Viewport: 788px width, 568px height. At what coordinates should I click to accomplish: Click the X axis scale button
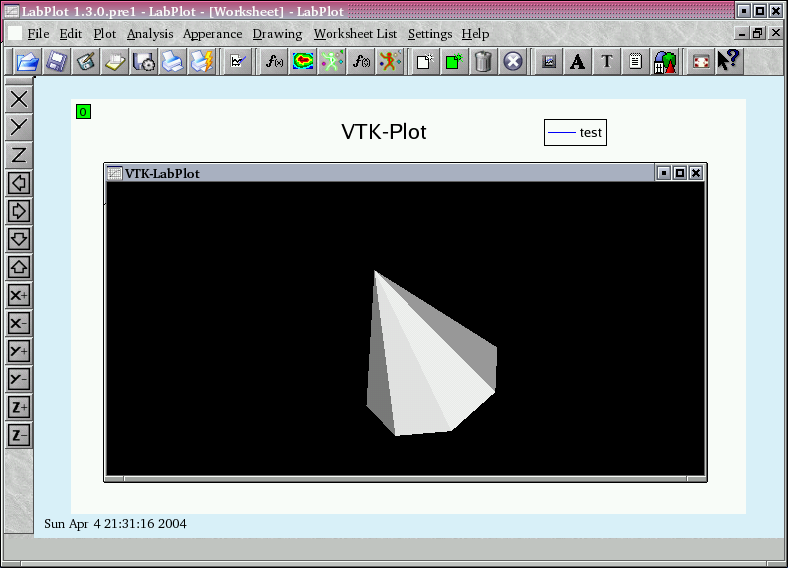(x=19, y=99)
